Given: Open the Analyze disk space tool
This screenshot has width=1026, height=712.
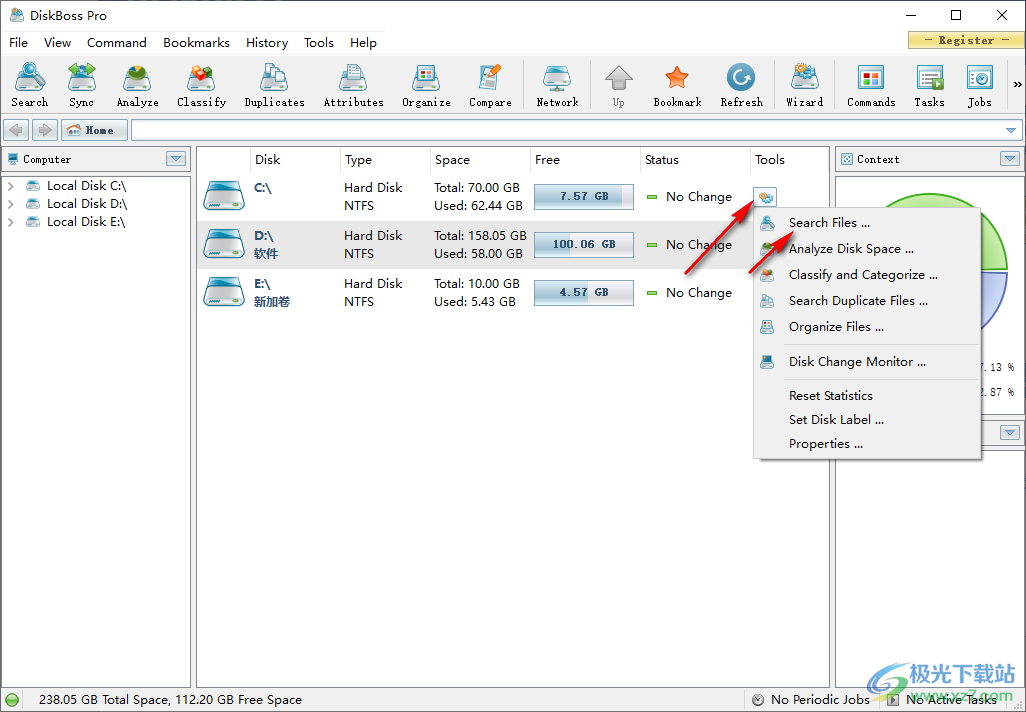Looking at the screenshot, I should click(137, 84).
